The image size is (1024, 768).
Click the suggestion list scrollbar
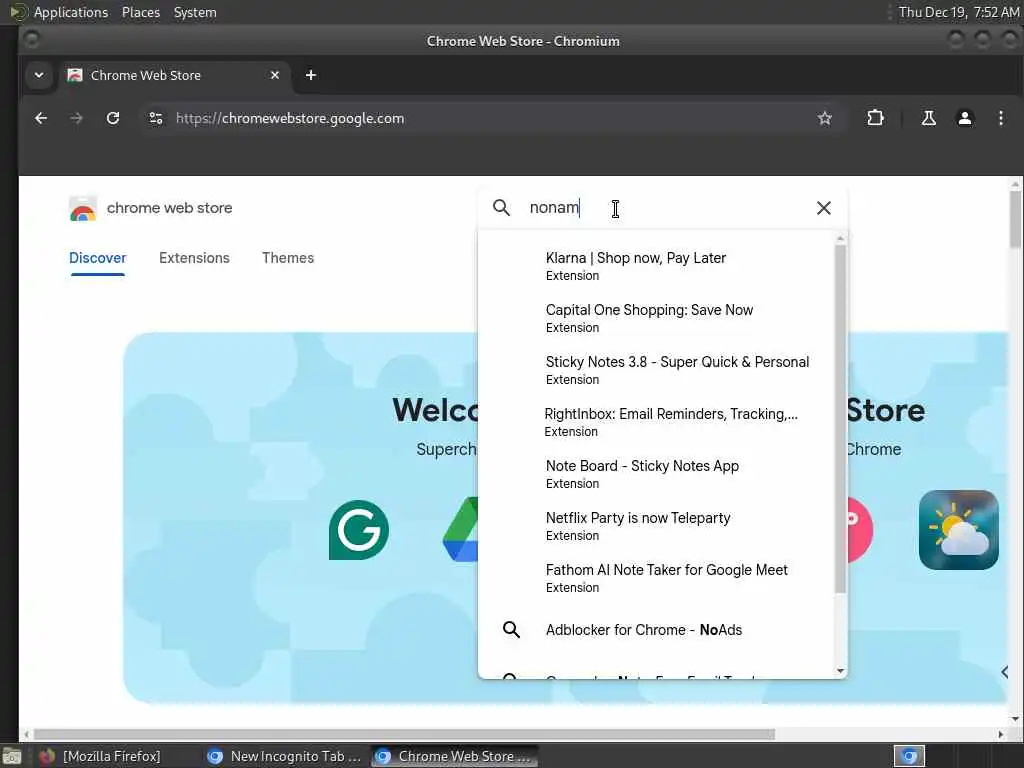coord(840,419)
